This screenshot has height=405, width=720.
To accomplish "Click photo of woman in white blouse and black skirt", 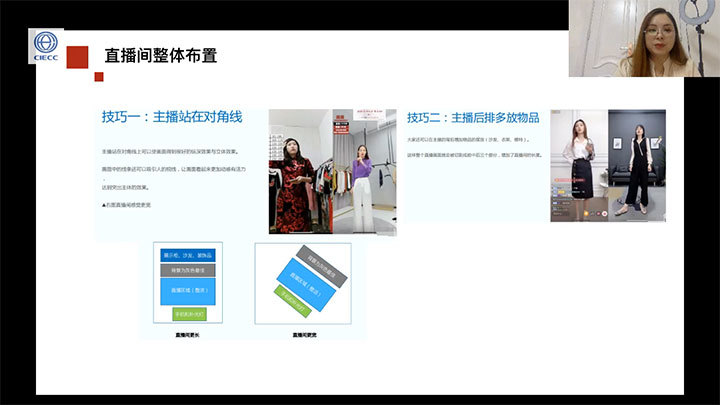I will 579,165.
